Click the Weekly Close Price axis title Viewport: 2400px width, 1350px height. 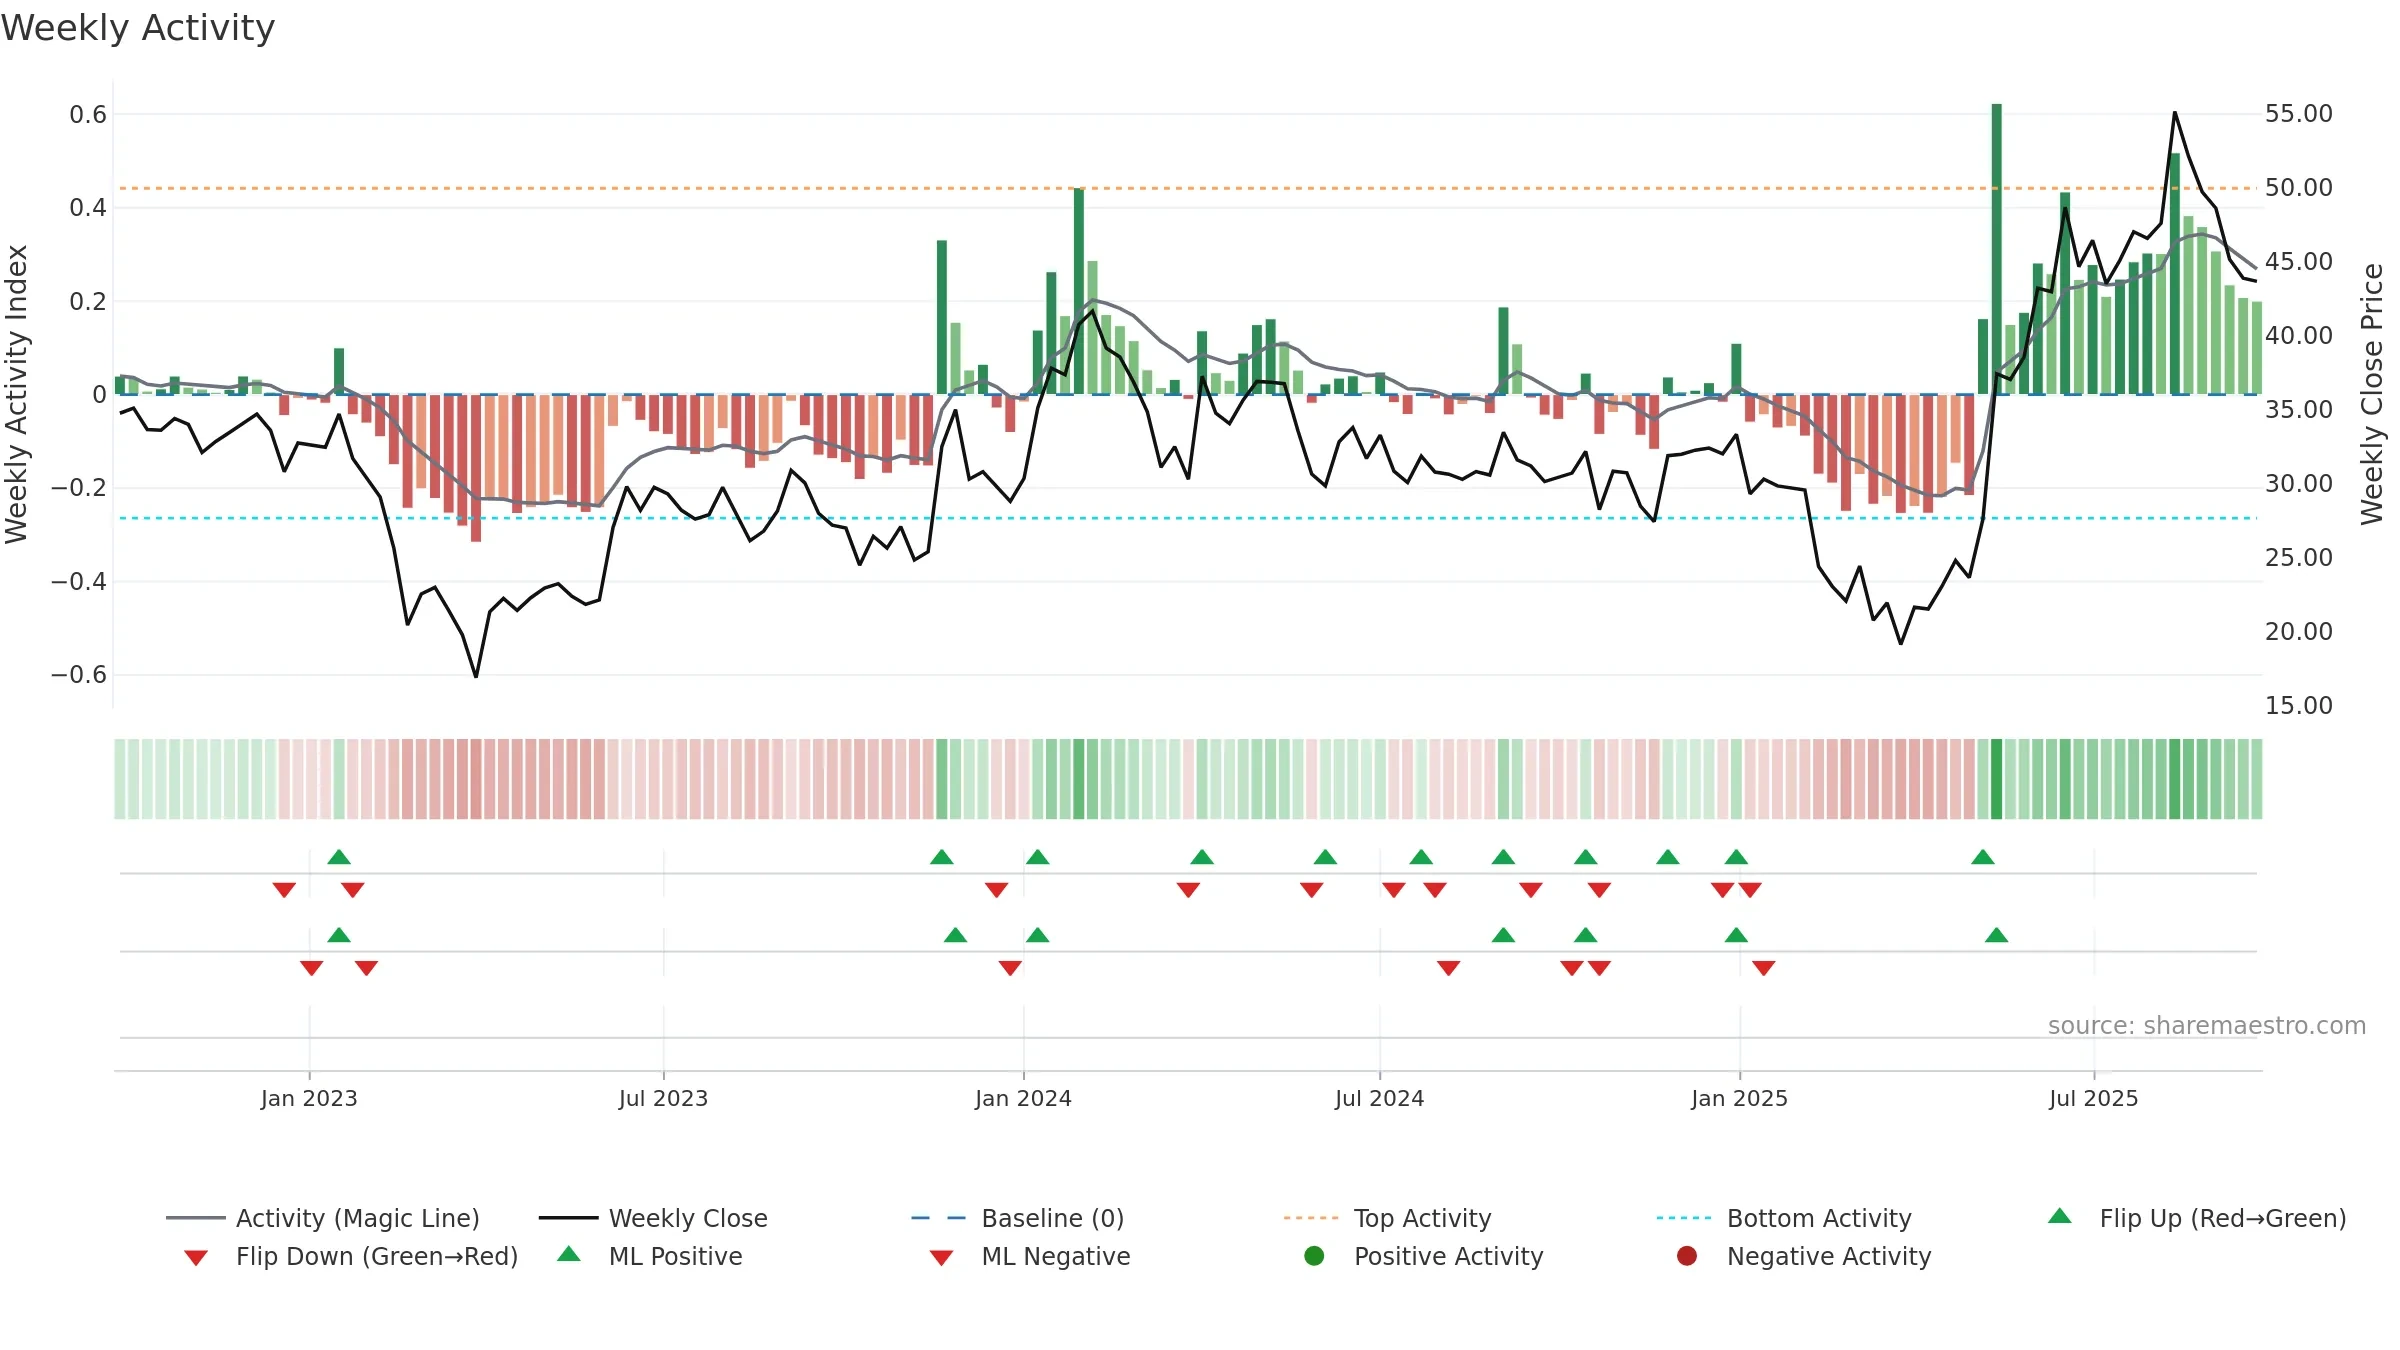[2372, 394]
